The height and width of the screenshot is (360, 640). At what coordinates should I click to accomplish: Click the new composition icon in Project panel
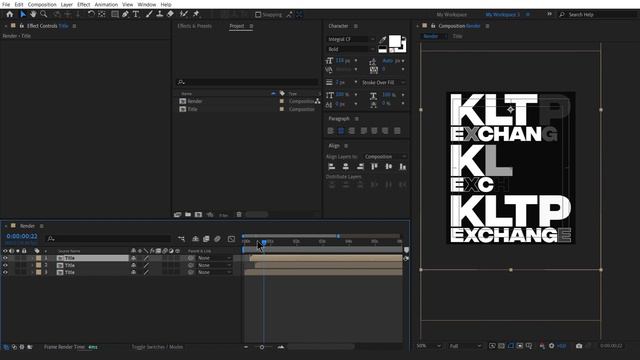(198, 215)
